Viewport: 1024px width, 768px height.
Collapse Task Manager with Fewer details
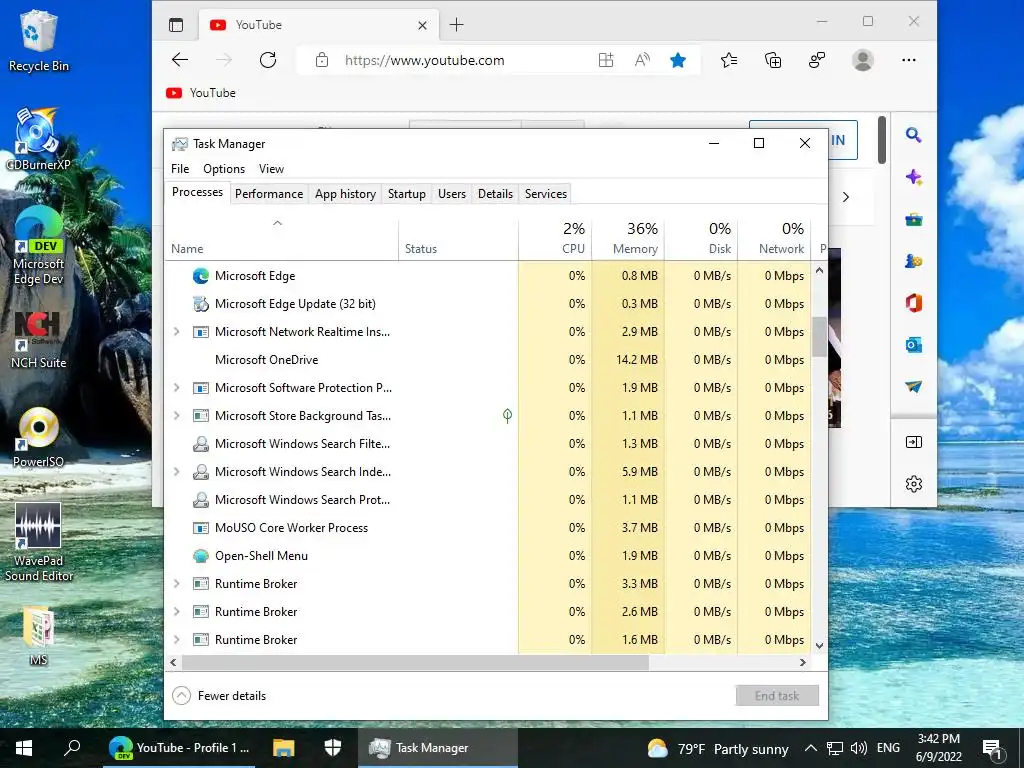tap(219, 696)
